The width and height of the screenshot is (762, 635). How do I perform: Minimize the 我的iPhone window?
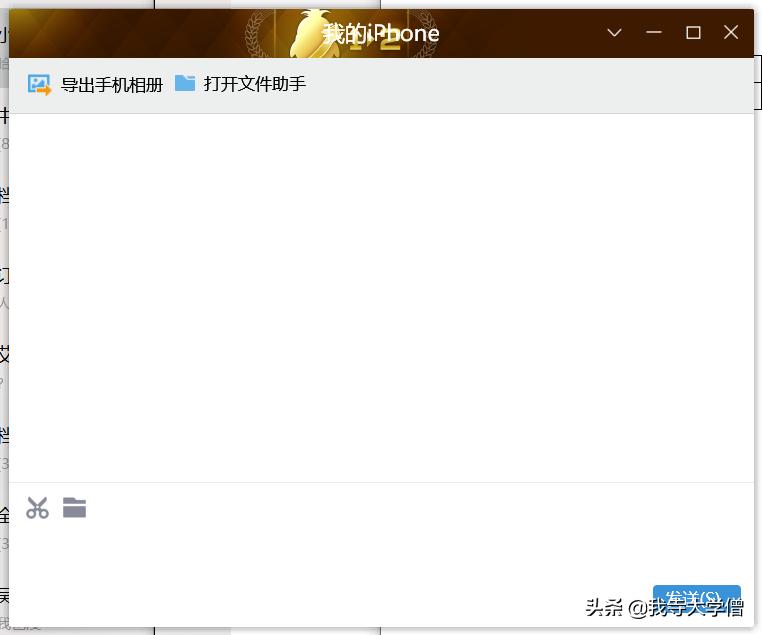[x=654, y=33]
